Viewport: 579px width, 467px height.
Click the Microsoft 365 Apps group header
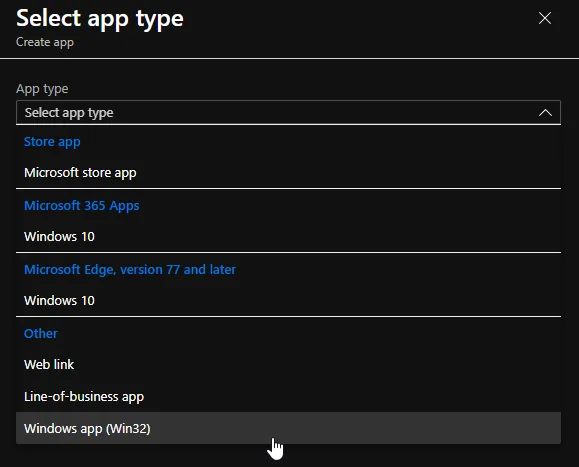[x=82, y=206]
